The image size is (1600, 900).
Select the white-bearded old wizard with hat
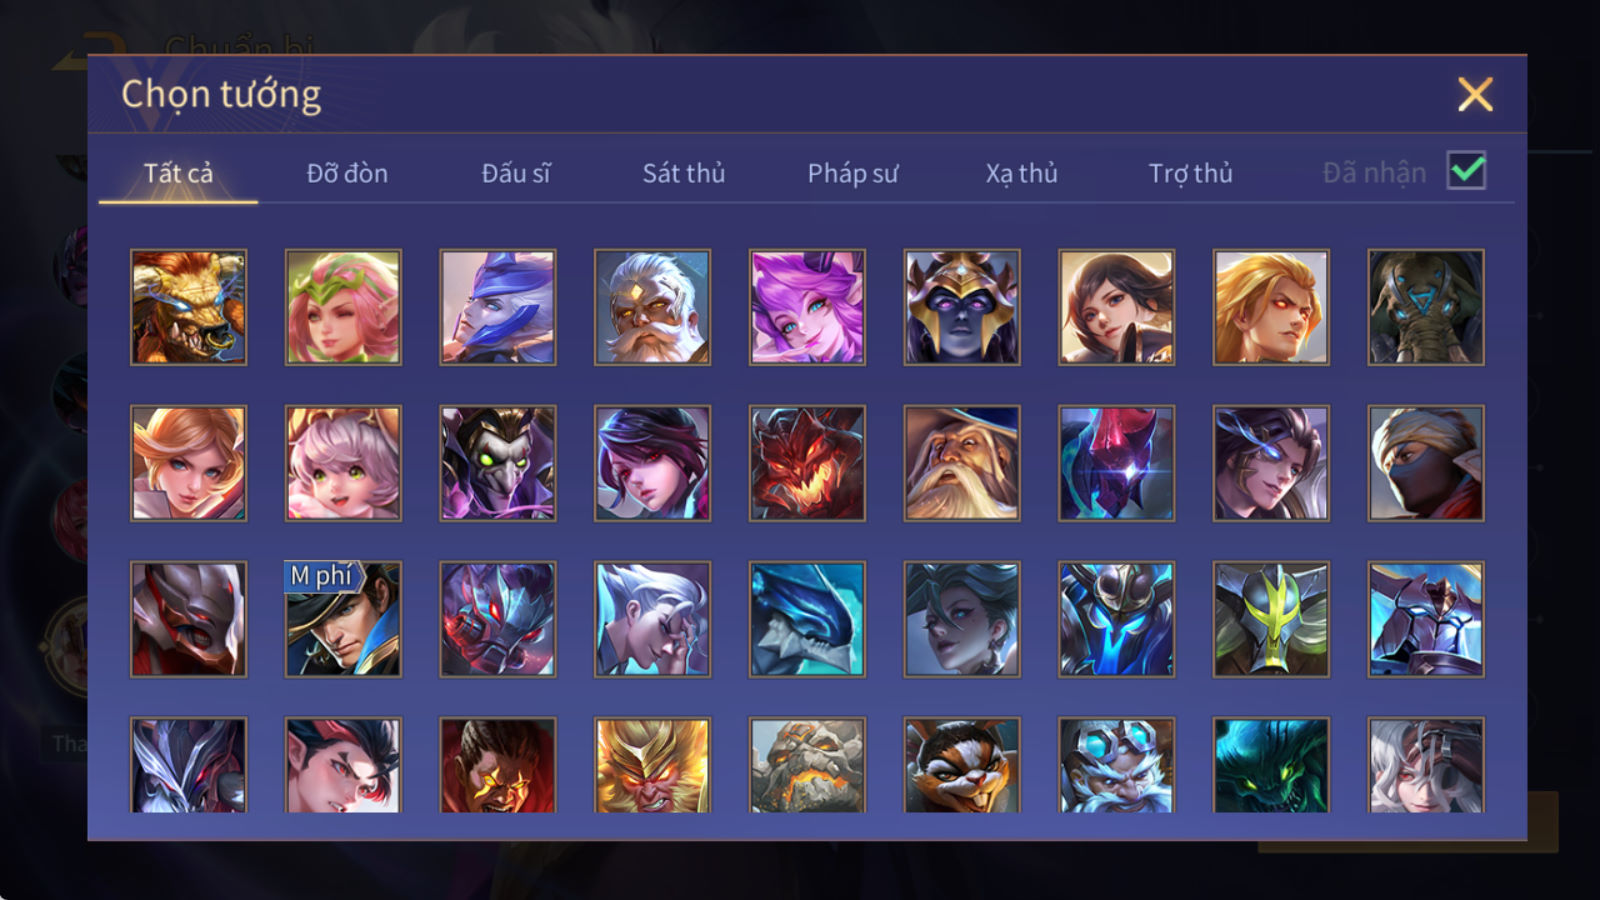[962, 463]
